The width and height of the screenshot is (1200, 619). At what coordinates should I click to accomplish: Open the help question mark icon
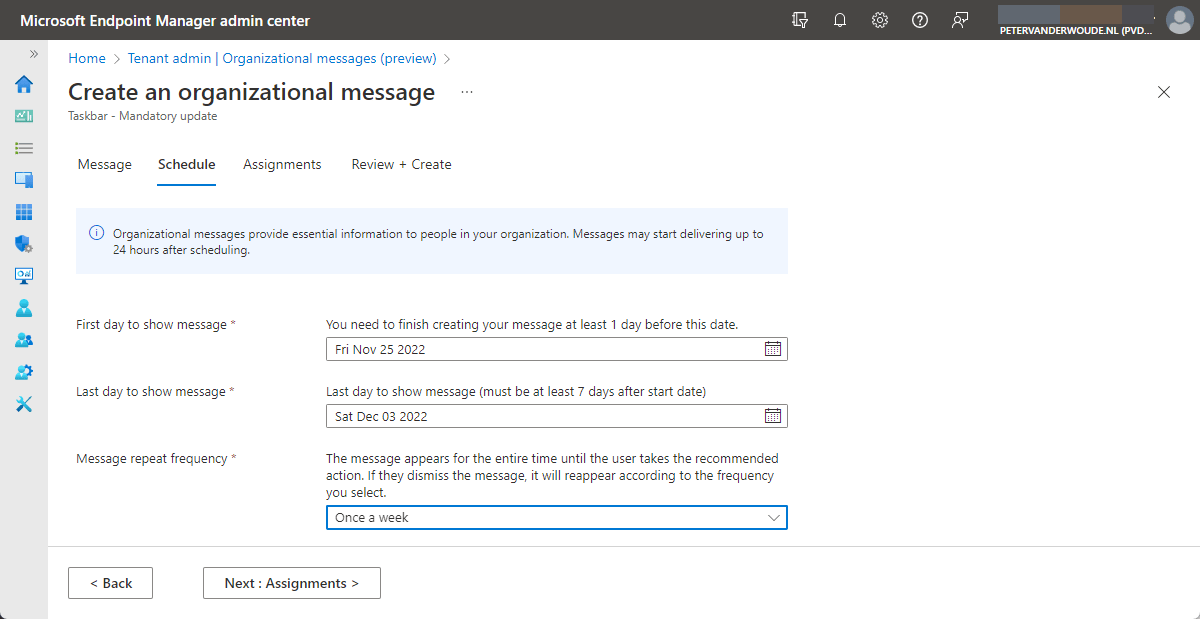click(x=919, y=19)
